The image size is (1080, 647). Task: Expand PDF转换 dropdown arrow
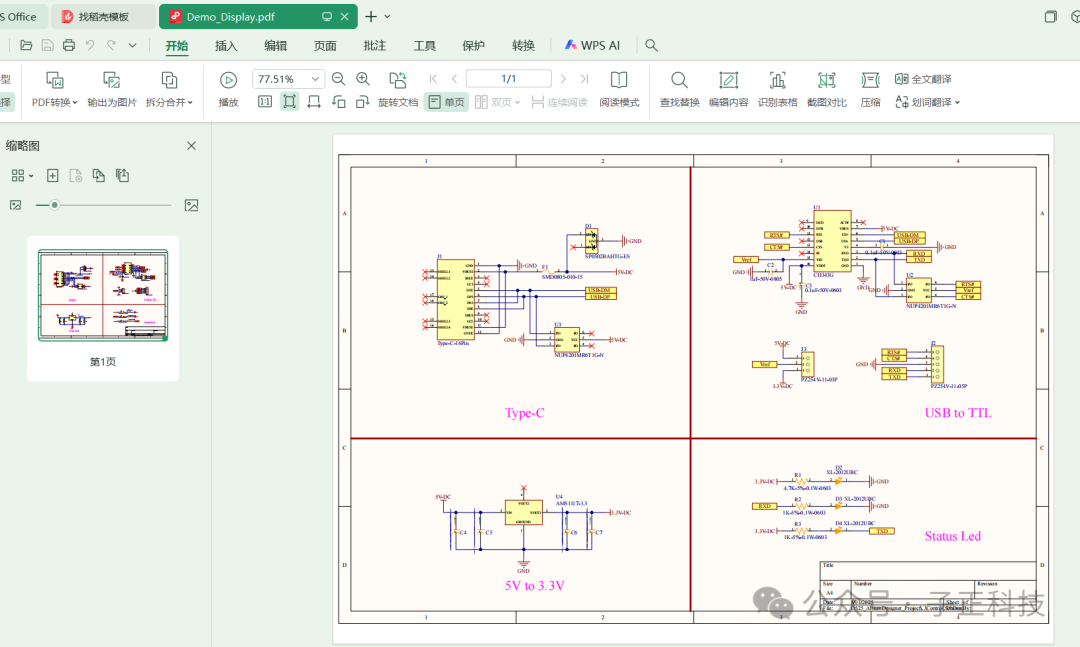pos(74,103)
